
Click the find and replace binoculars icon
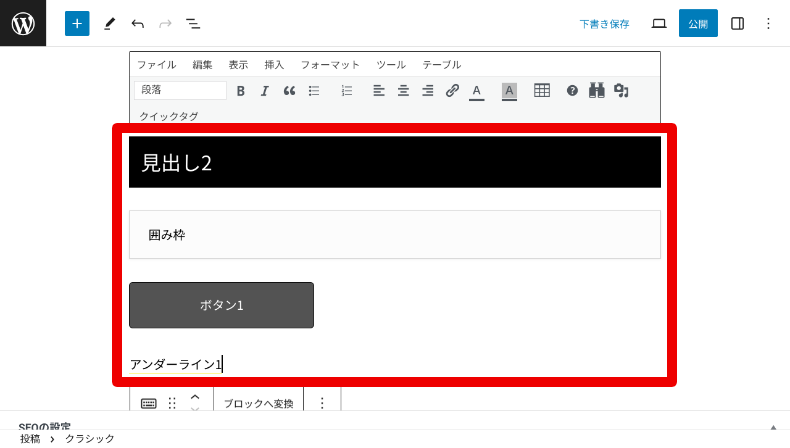click(597, 91)
